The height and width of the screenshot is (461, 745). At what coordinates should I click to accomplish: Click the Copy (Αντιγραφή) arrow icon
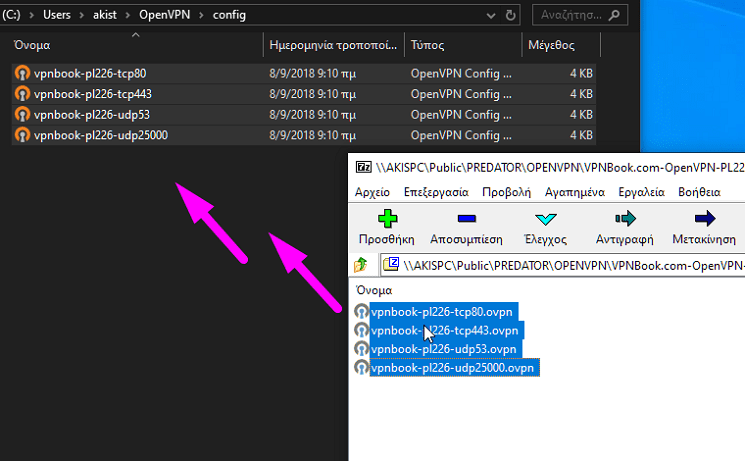(x=625, y=219)
